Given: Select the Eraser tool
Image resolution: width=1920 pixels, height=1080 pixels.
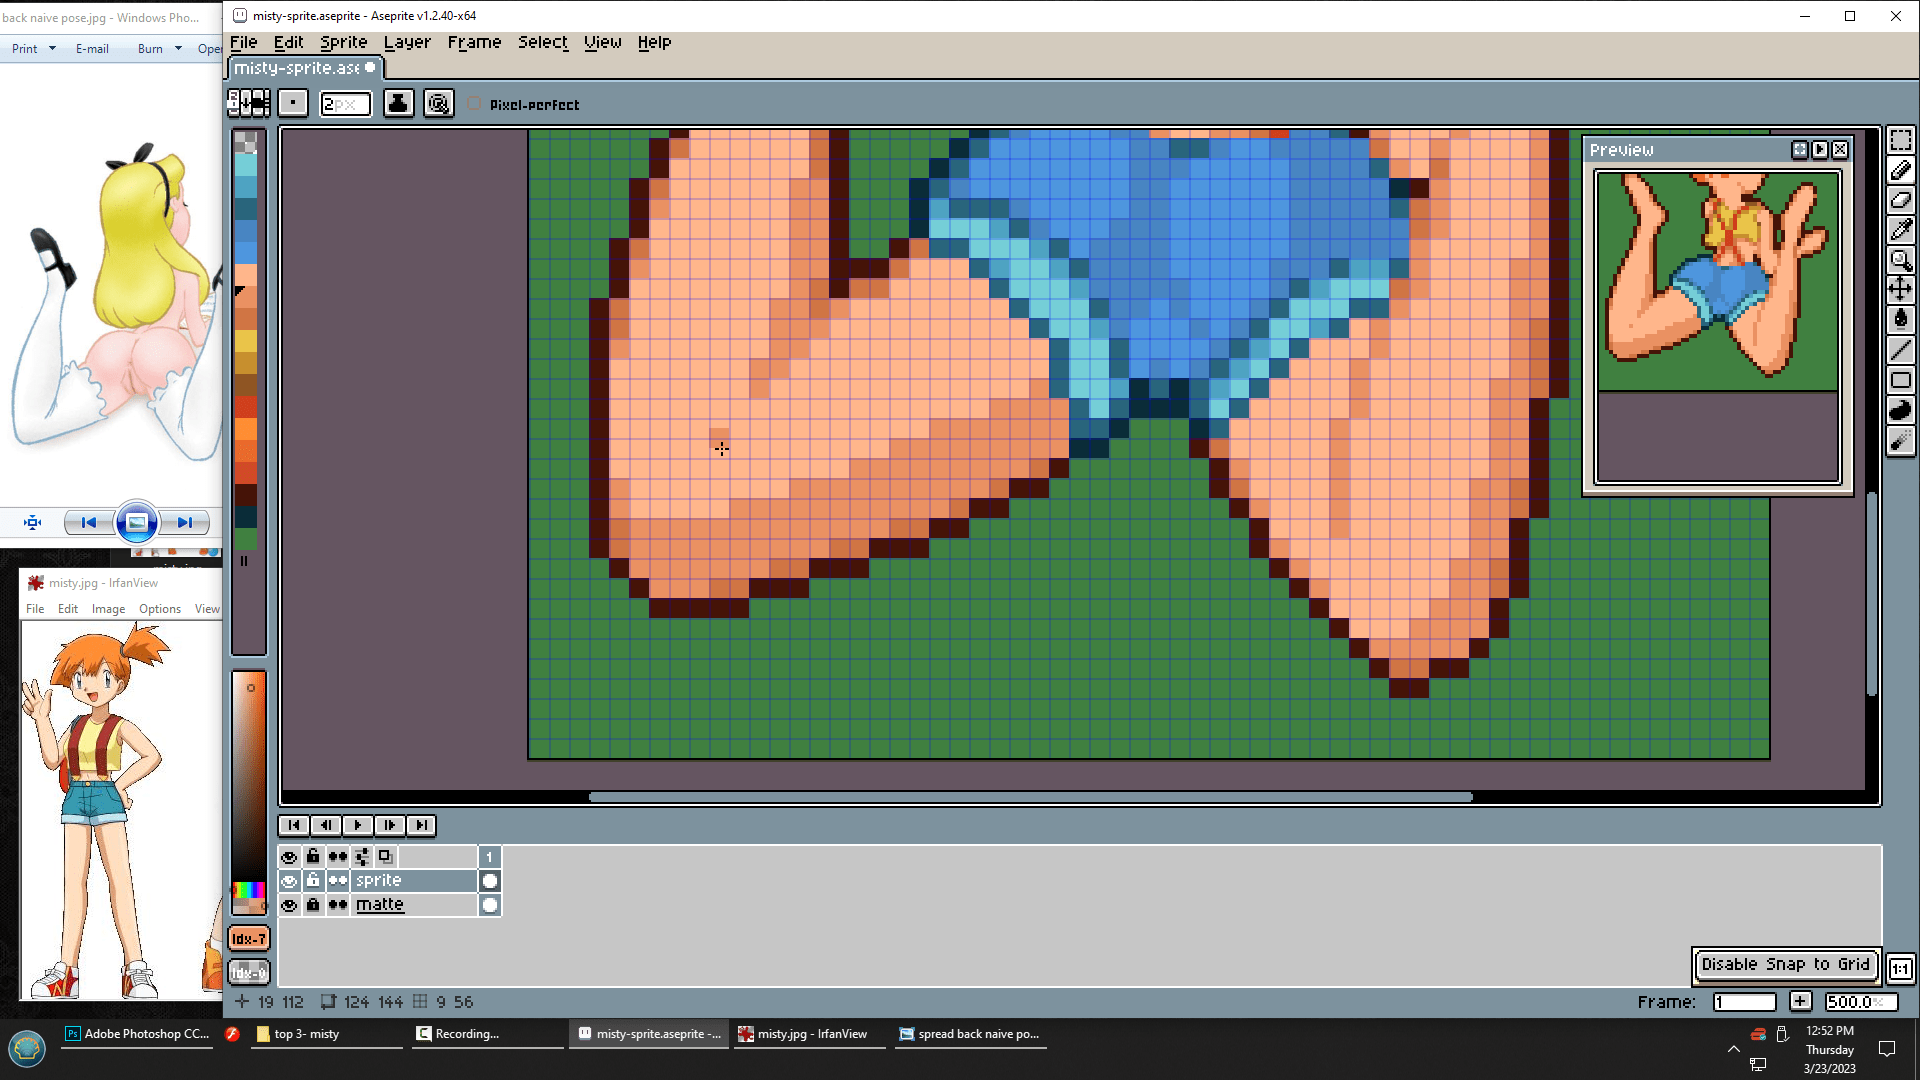Looking at the screenshot, I should (x=1900, y=200).
